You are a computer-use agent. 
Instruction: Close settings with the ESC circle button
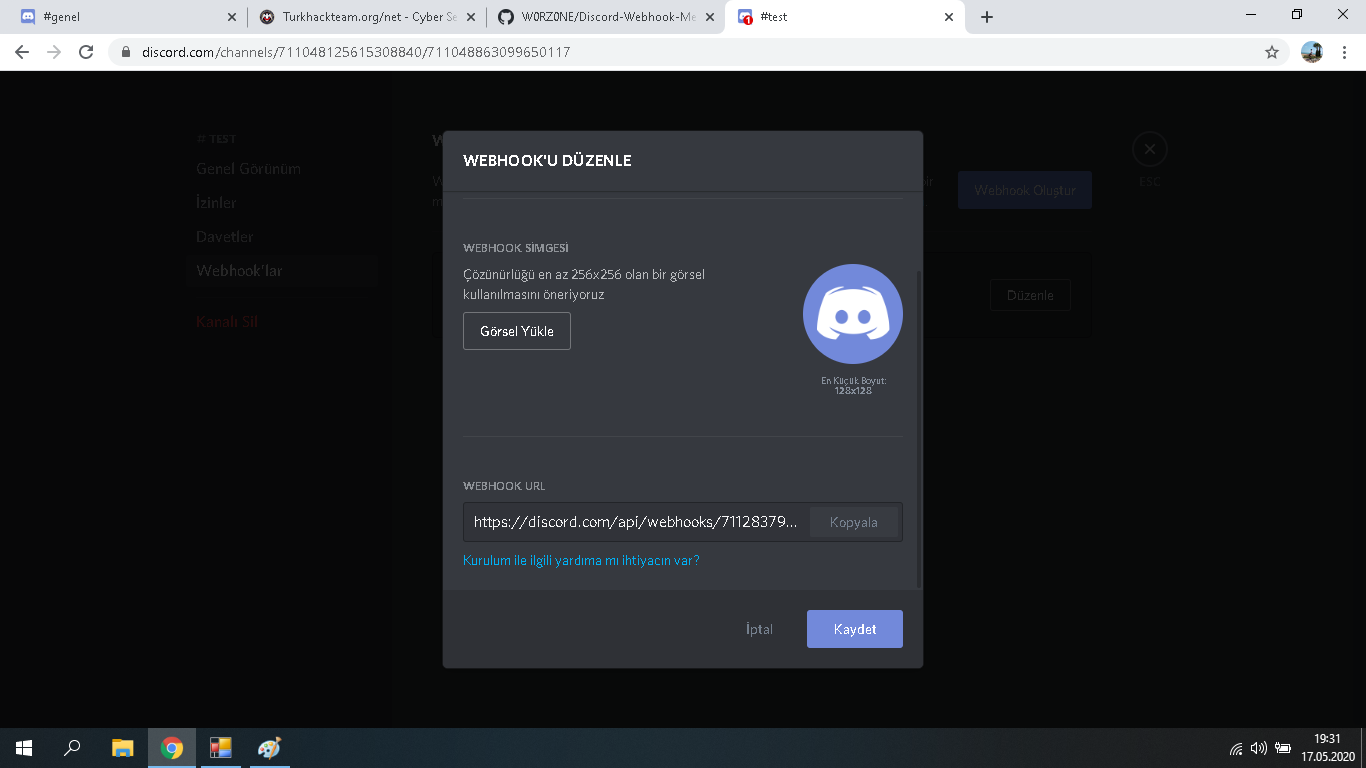pos(1150,150)
